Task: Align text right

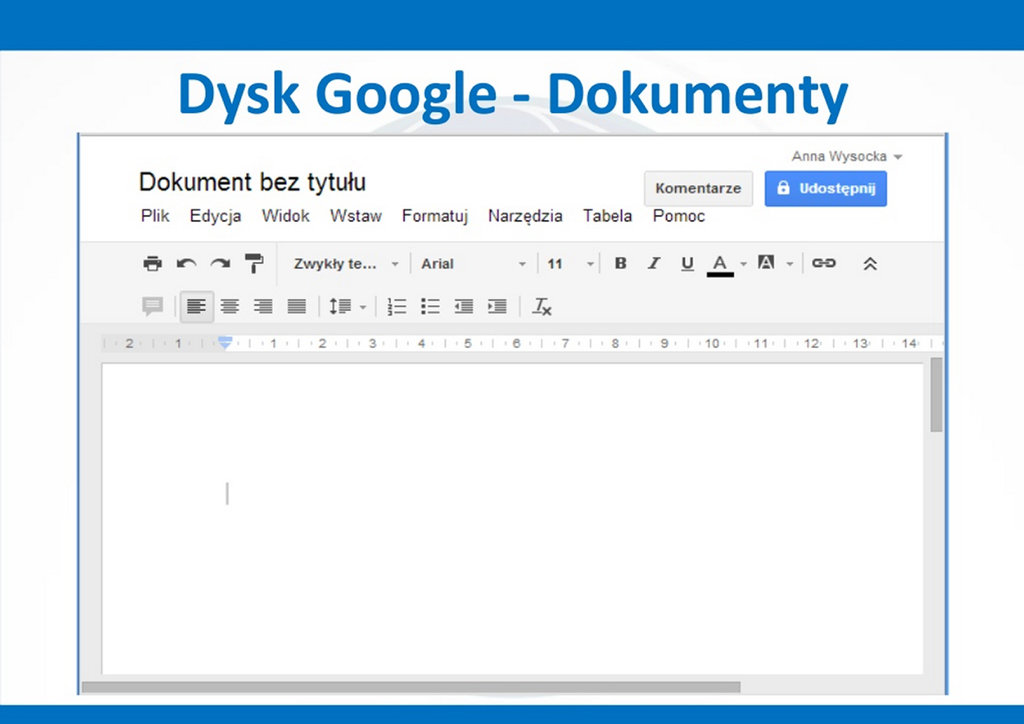Action: [x=263, y=306]
